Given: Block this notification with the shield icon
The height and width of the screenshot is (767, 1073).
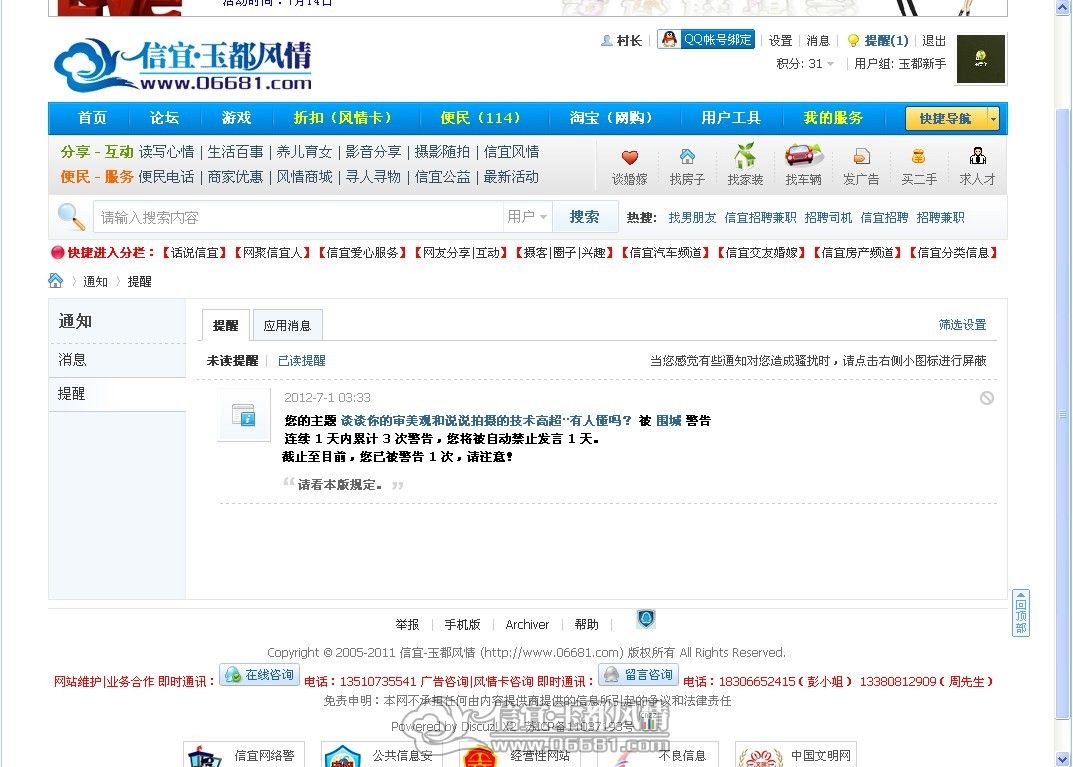Looking at the screenshot, I should tap(987, 398).
